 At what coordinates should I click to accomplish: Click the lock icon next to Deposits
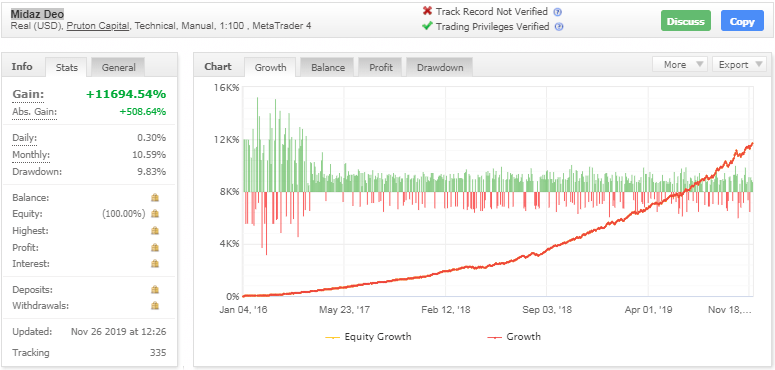click(x=155, y=289)
